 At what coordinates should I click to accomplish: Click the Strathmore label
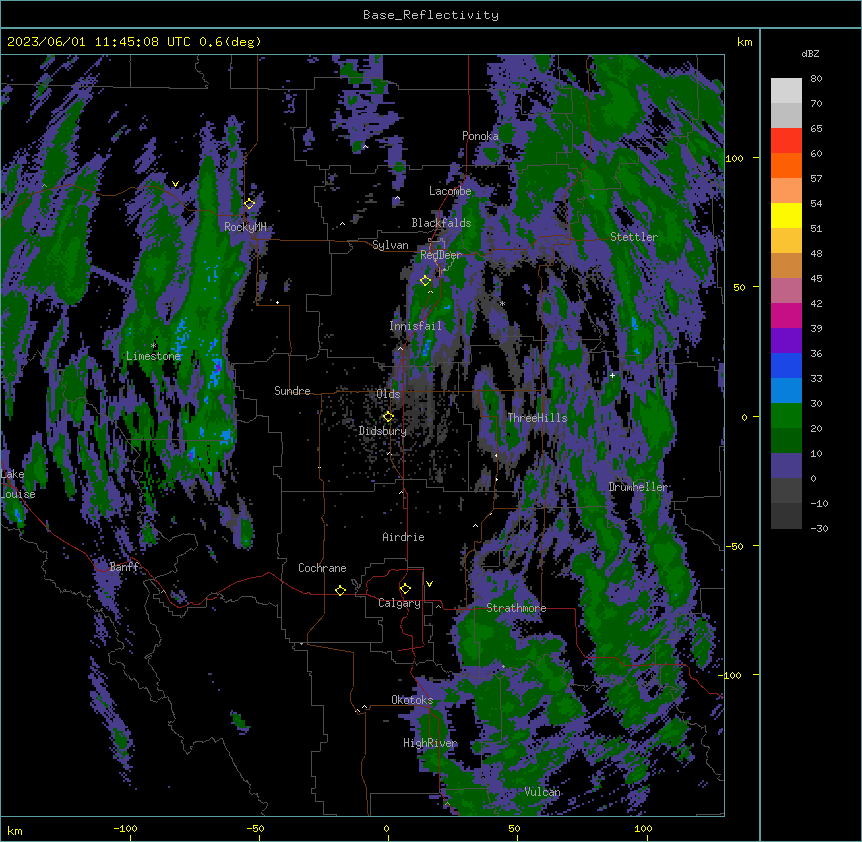(x=516, y=608)
